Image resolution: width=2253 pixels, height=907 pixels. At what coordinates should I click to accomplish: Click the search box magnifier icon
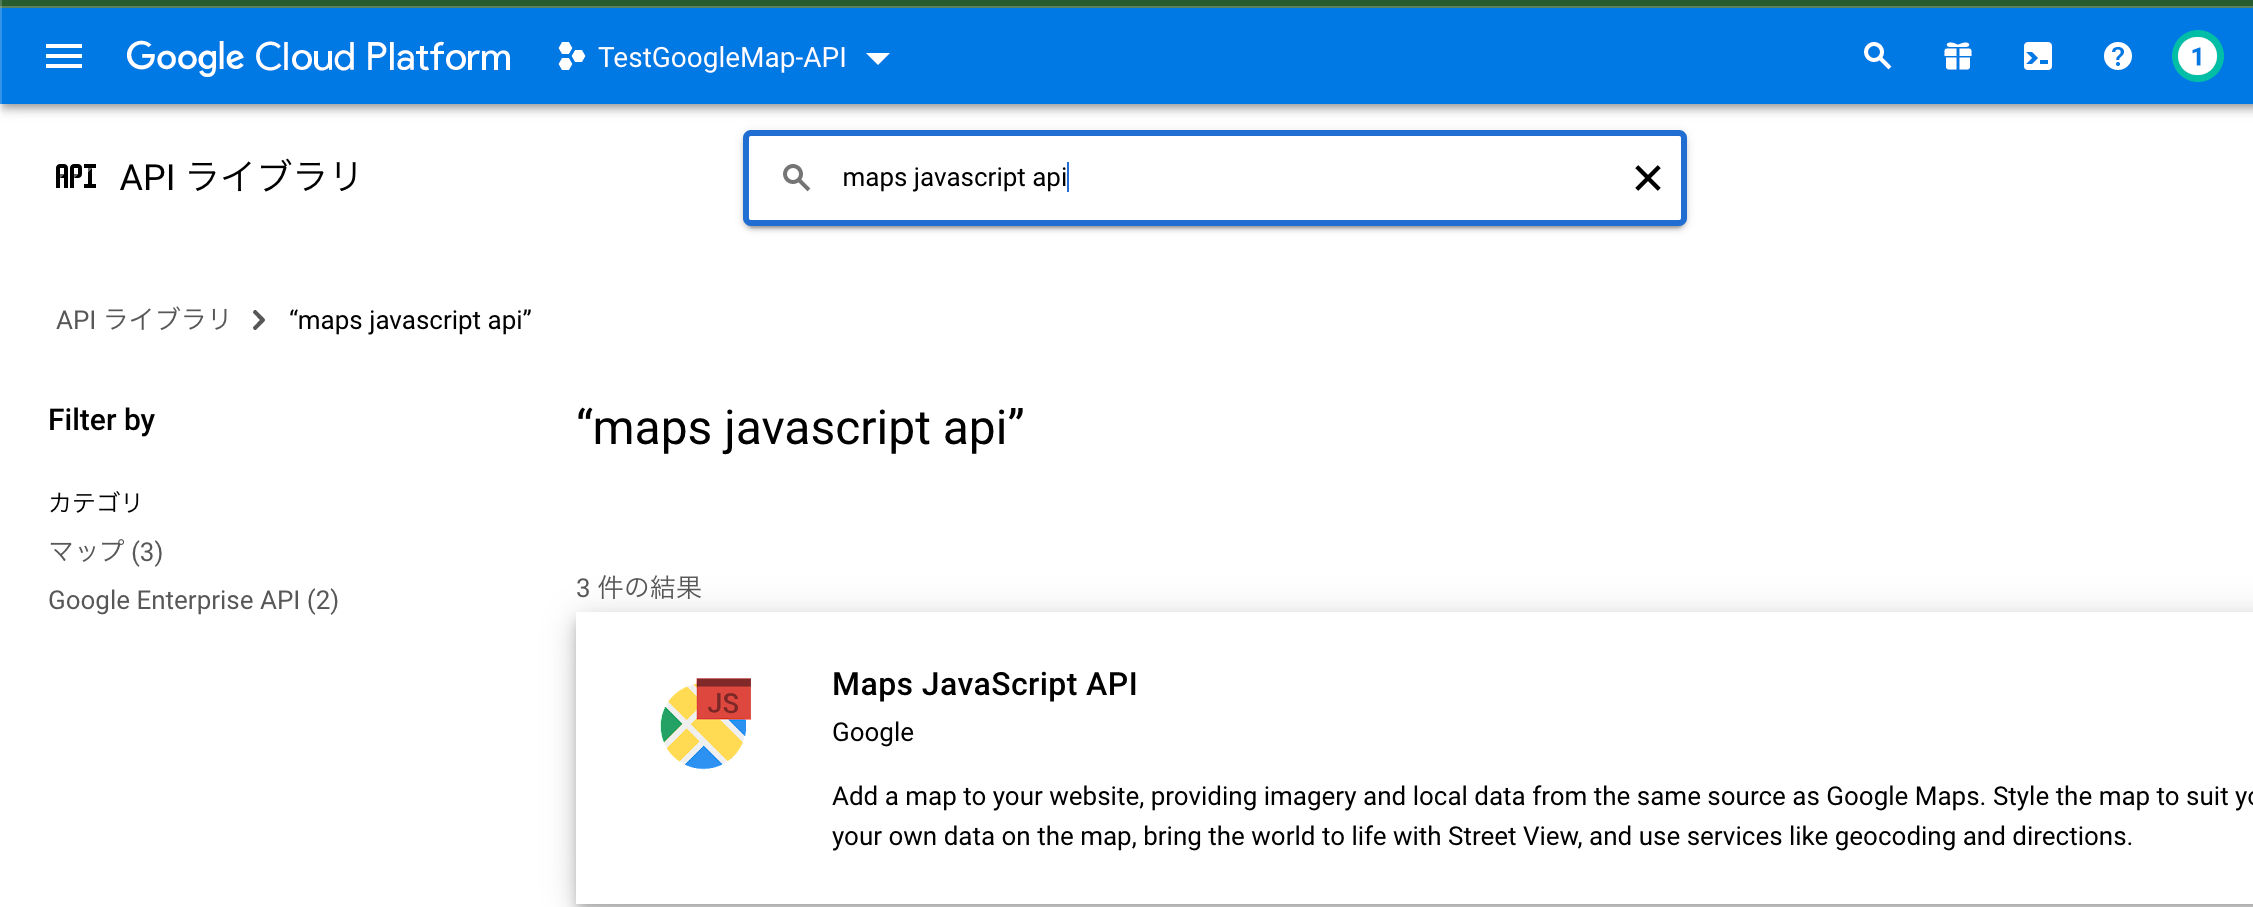pyautogui.click(x=796, y=178)
